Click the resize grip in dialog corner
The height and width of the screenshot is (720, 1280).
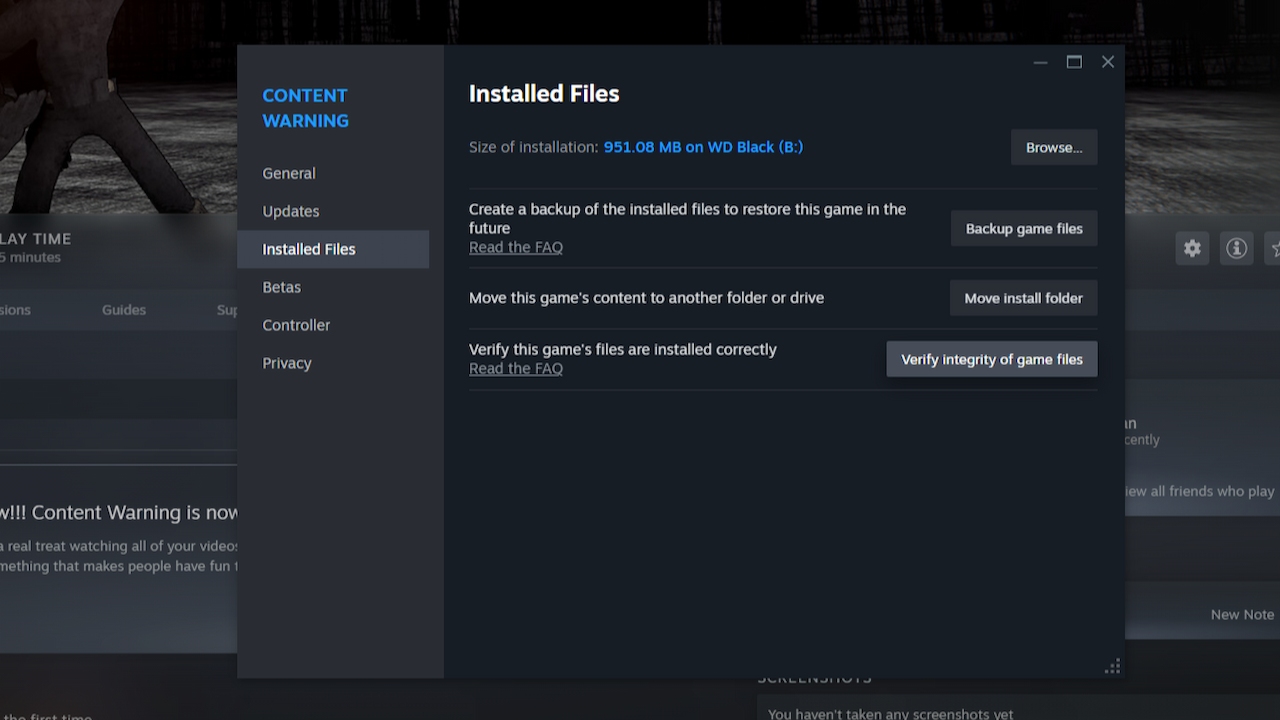click(x=1112, y=667)
